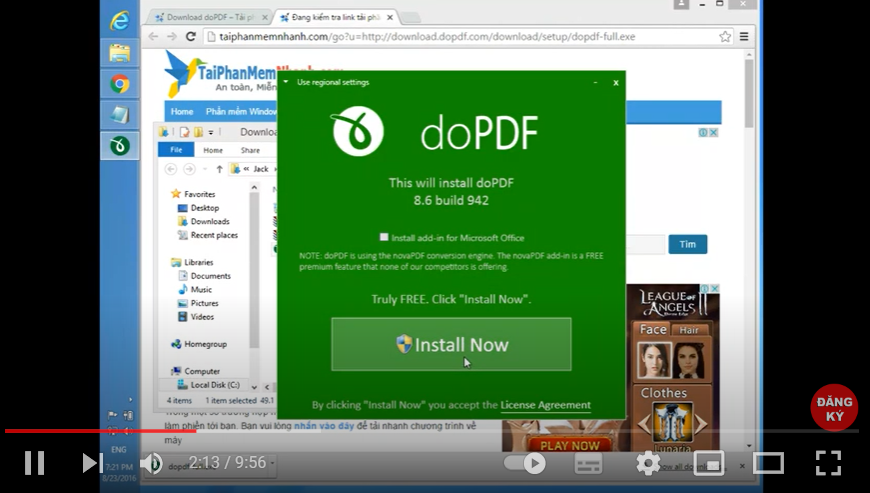Select Computer in navigation pane
870x493 pixels.
[202, 371]
